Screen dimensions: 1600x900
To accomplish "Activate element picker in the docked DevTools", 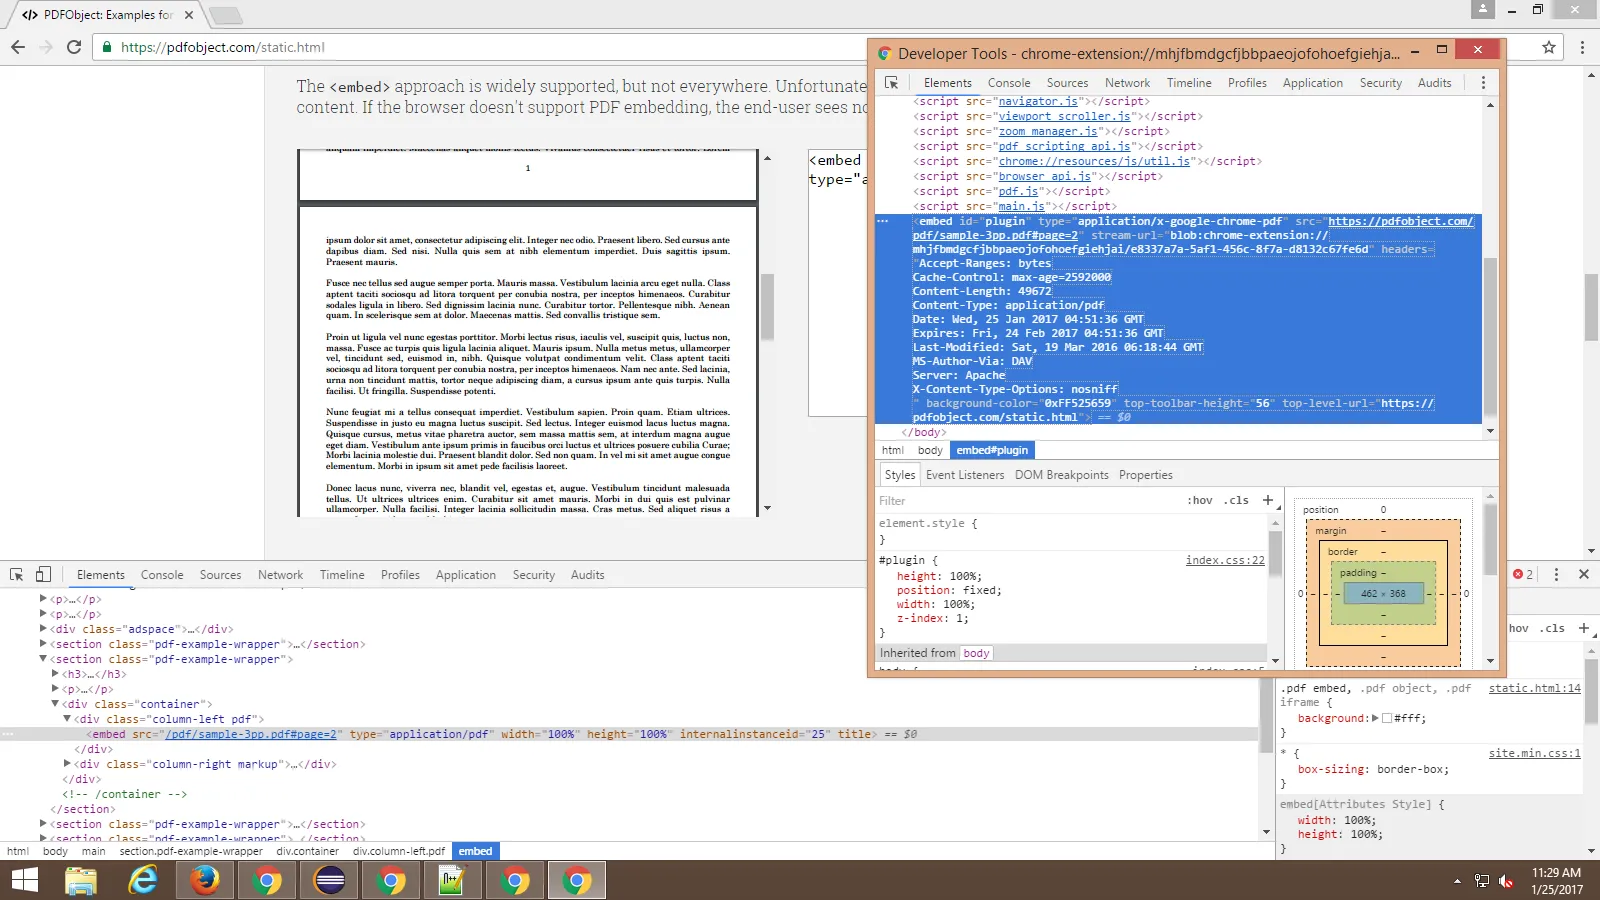I will point(17,575).
